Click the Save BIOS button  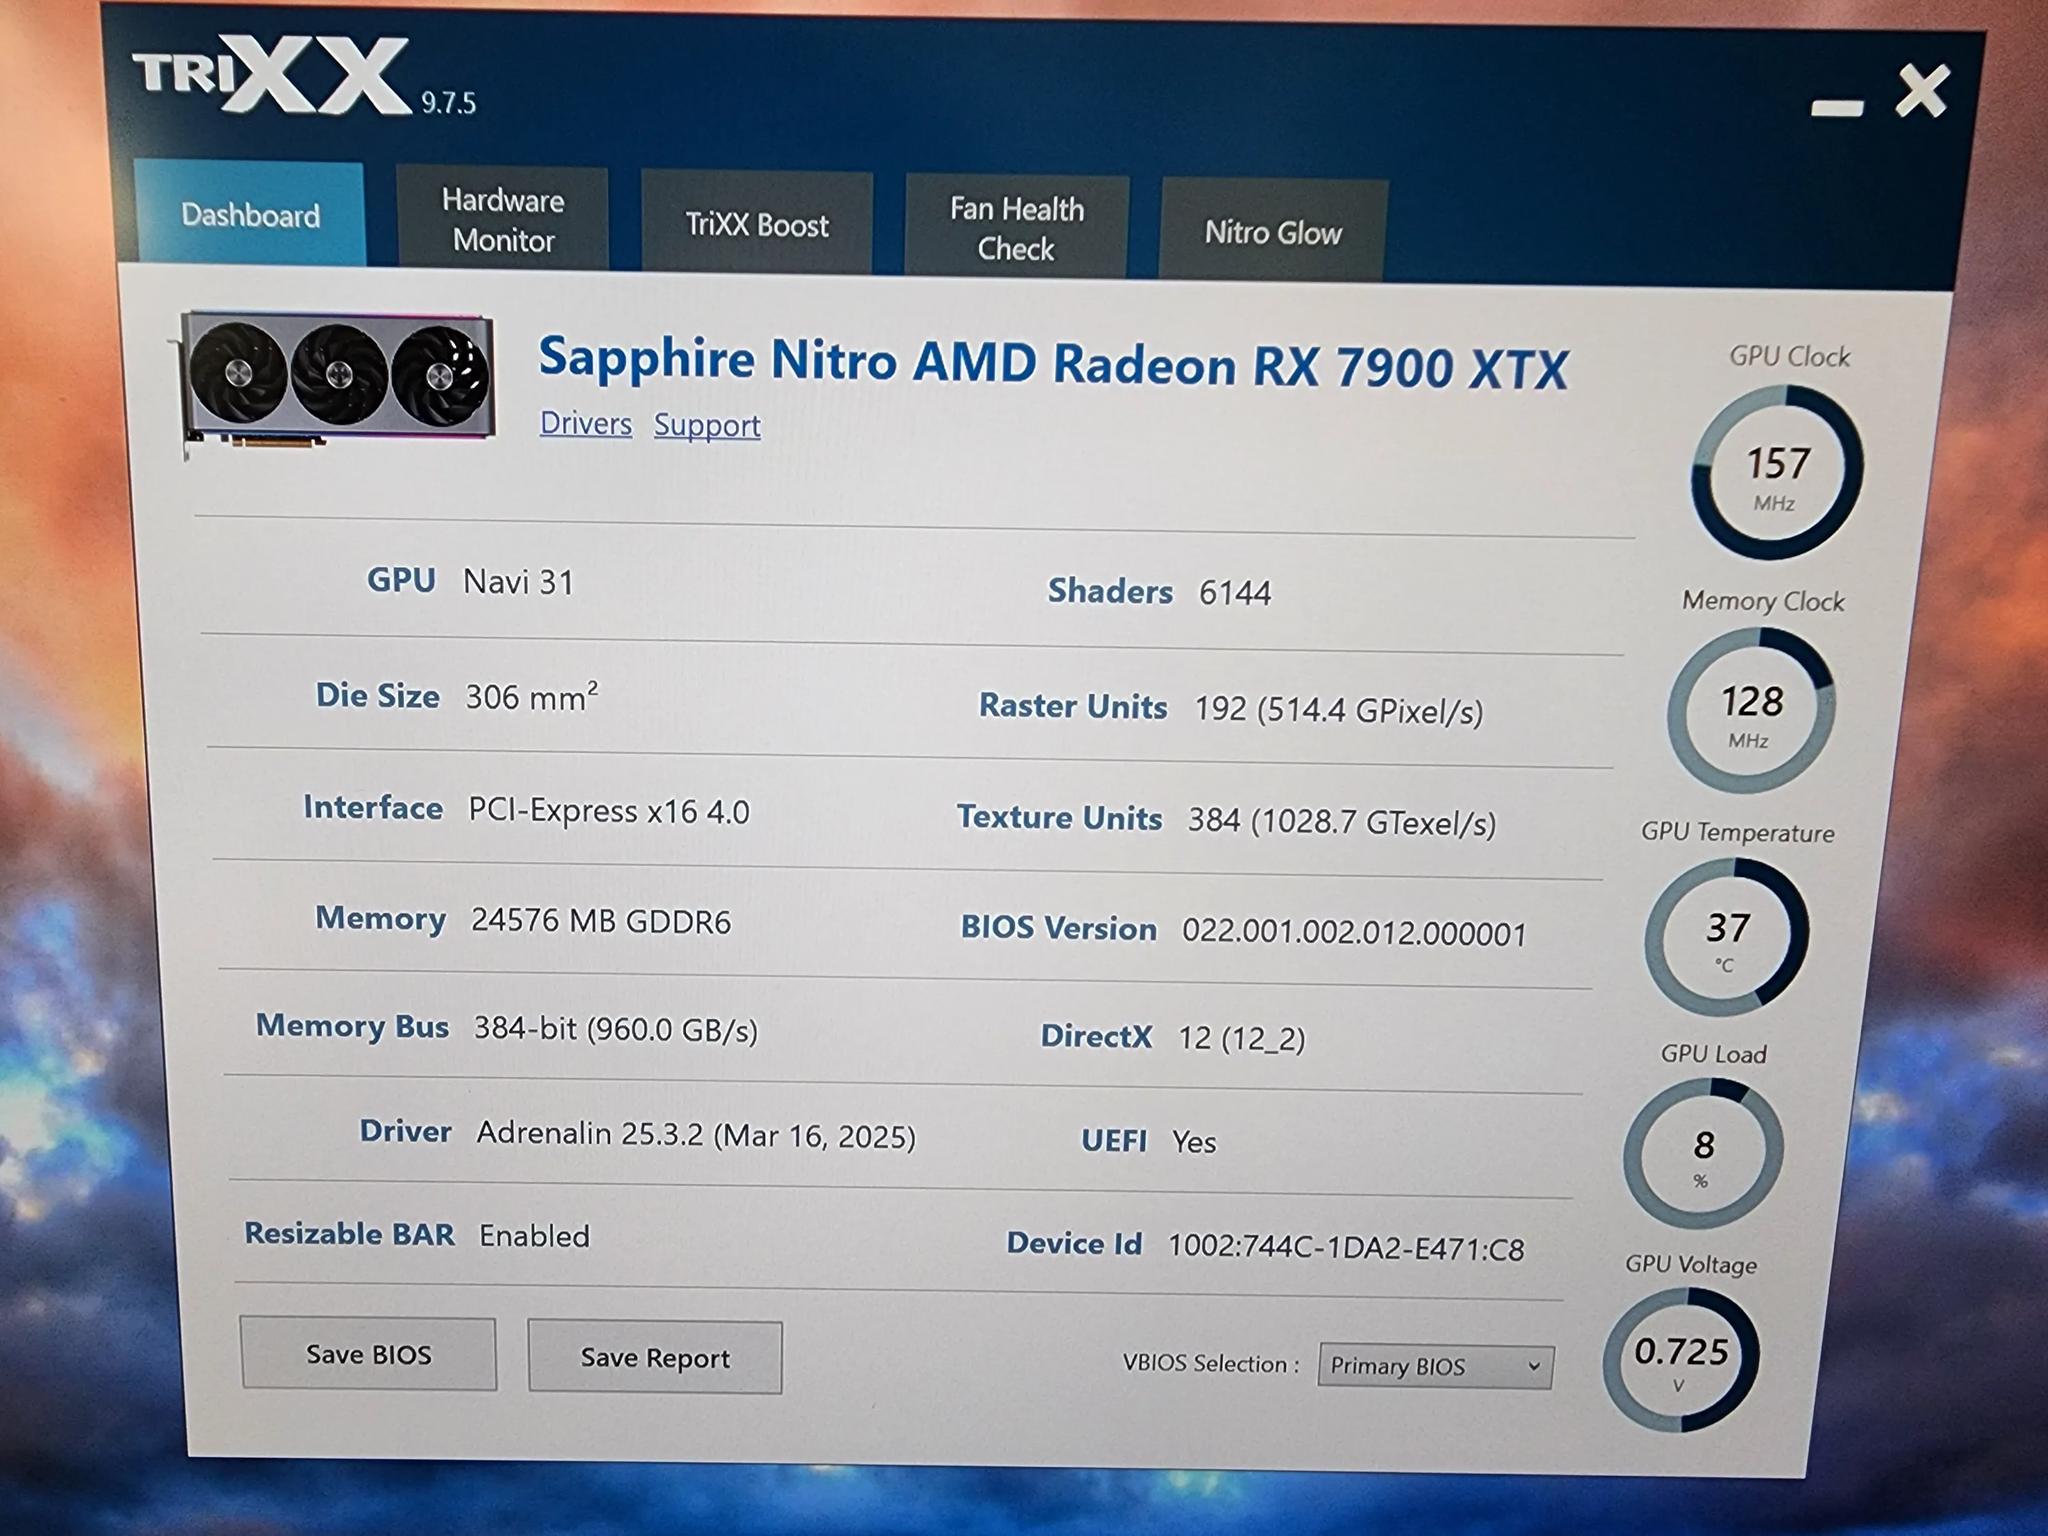coord(368,1354)
